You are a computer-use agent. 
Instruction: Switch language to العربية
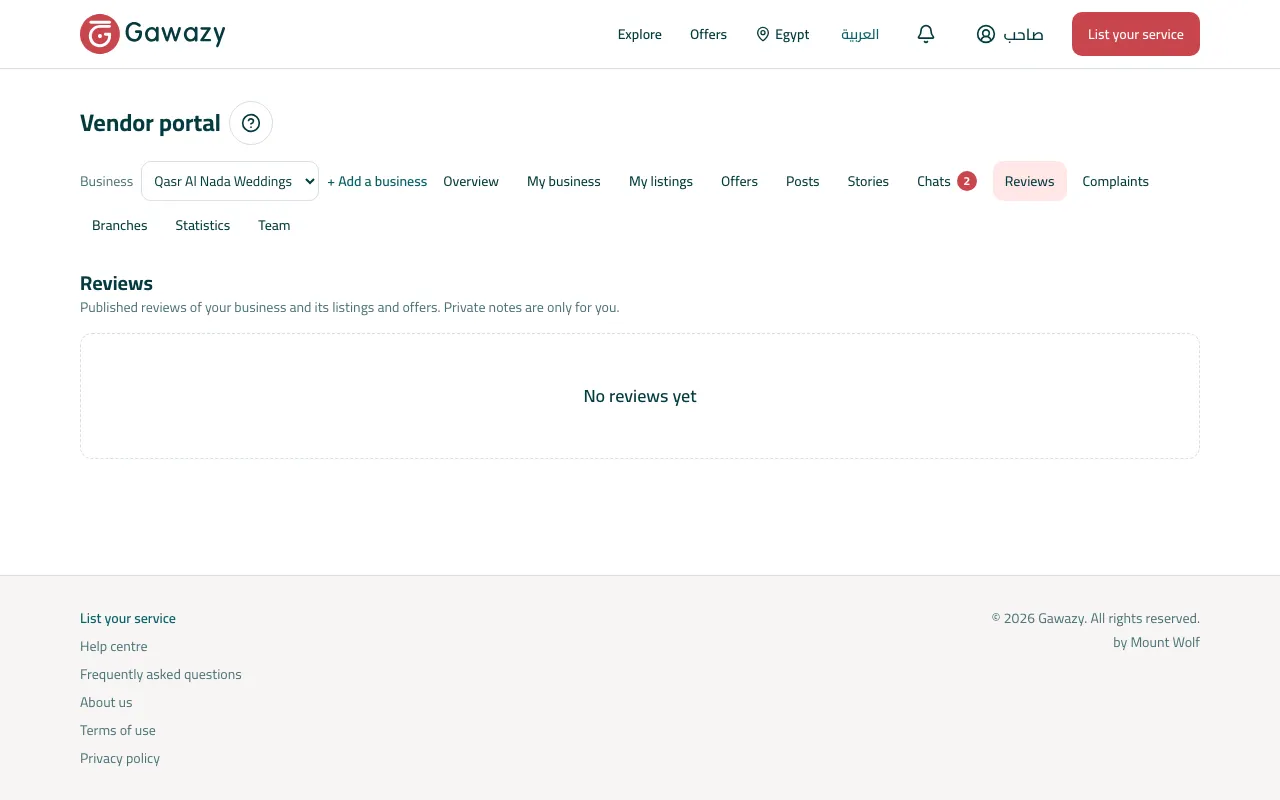click(860, 34)
